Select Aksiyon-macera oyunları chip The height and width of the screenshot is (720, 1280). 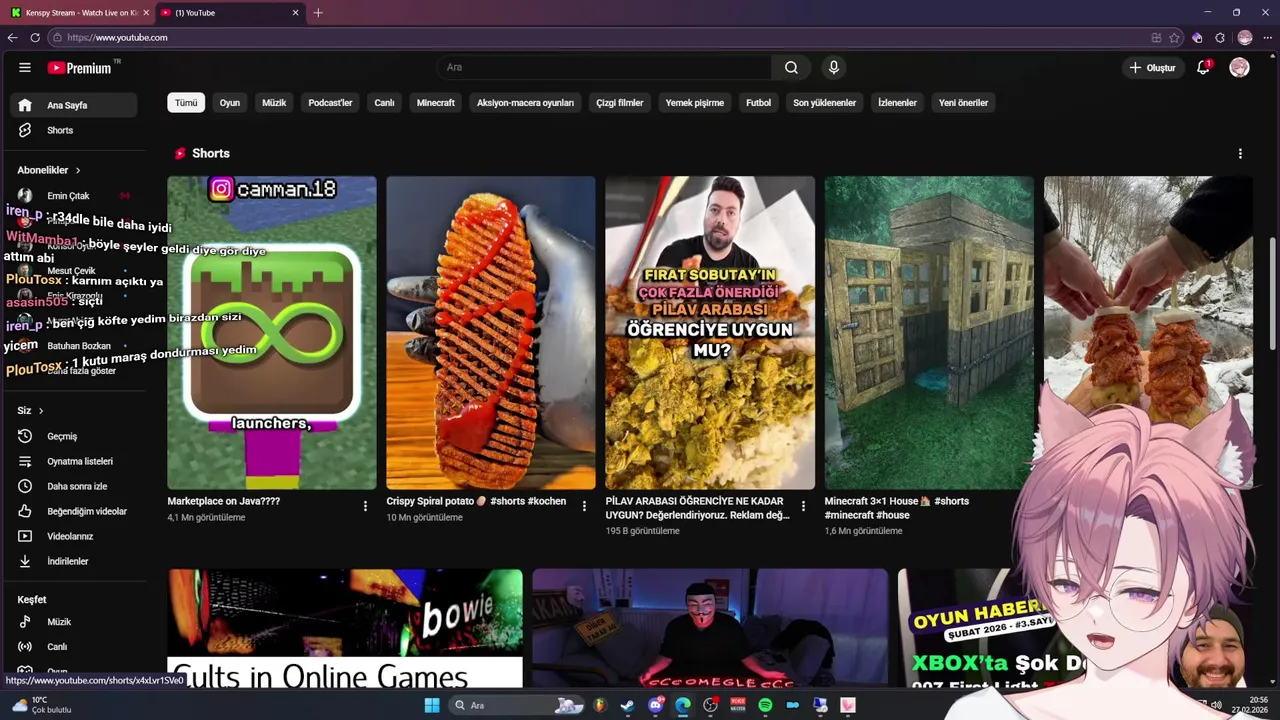click(525, 102)
